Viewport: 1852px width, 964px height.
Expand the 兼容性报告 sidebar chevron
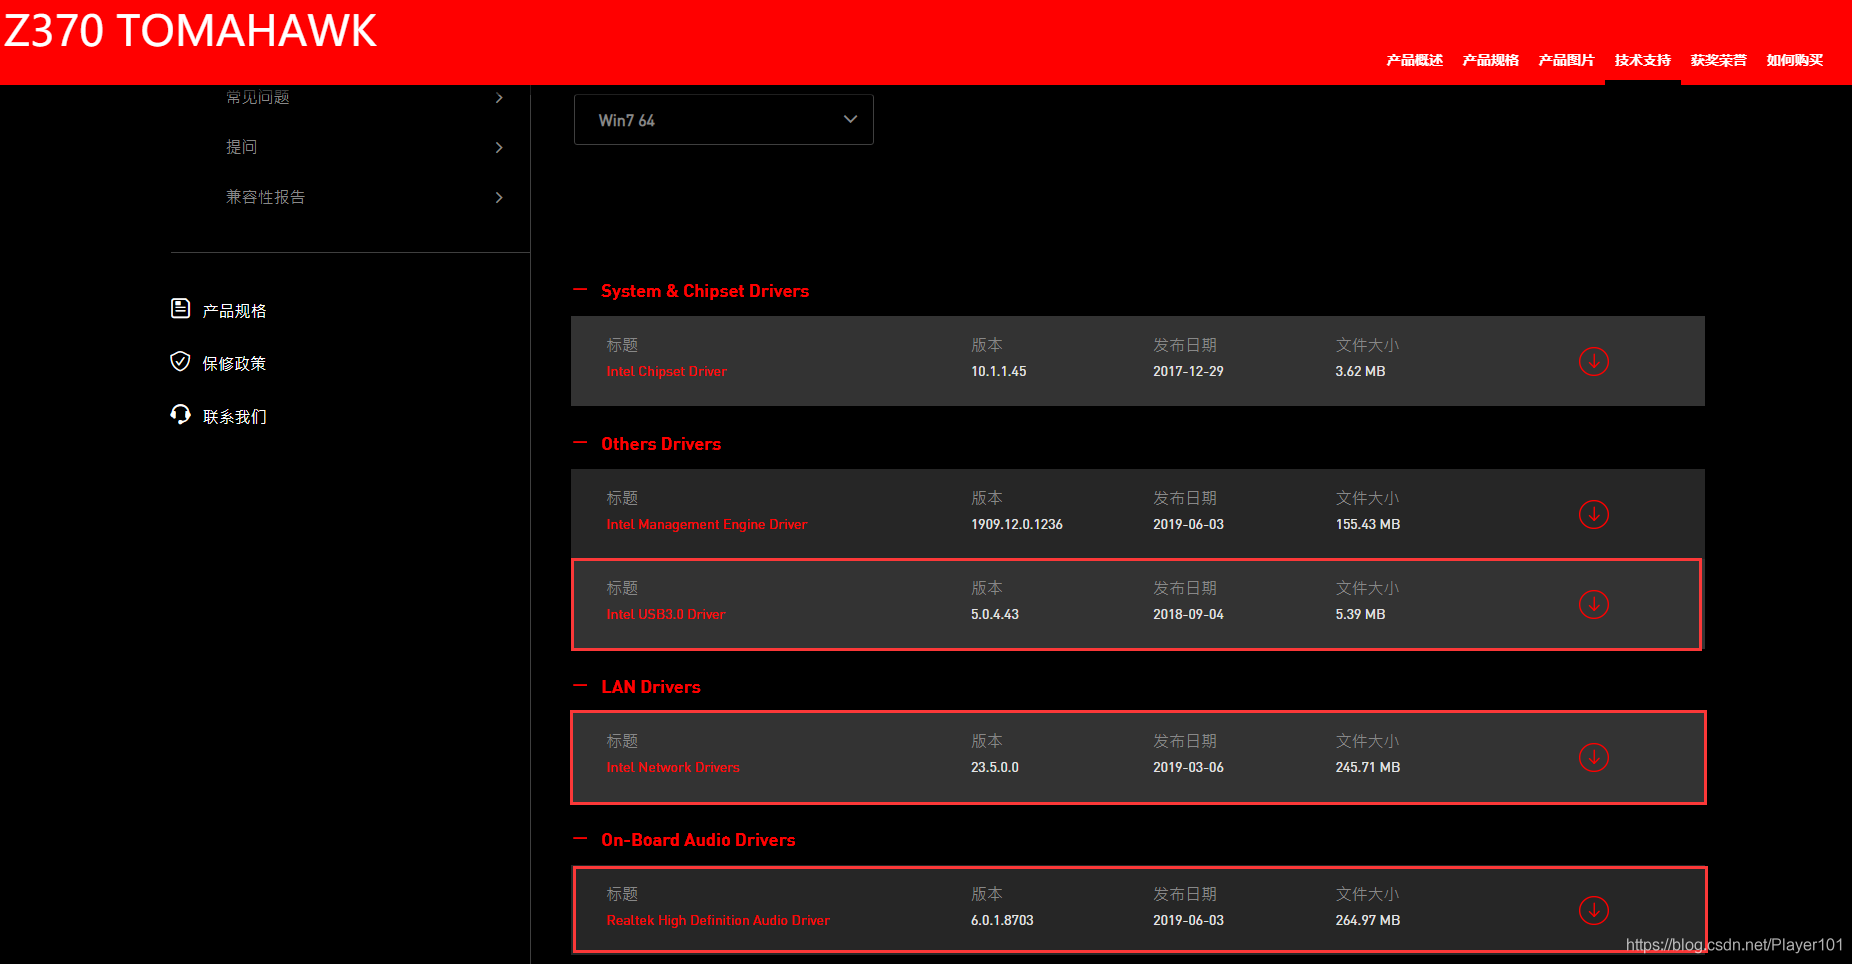(x=499, y=197)
